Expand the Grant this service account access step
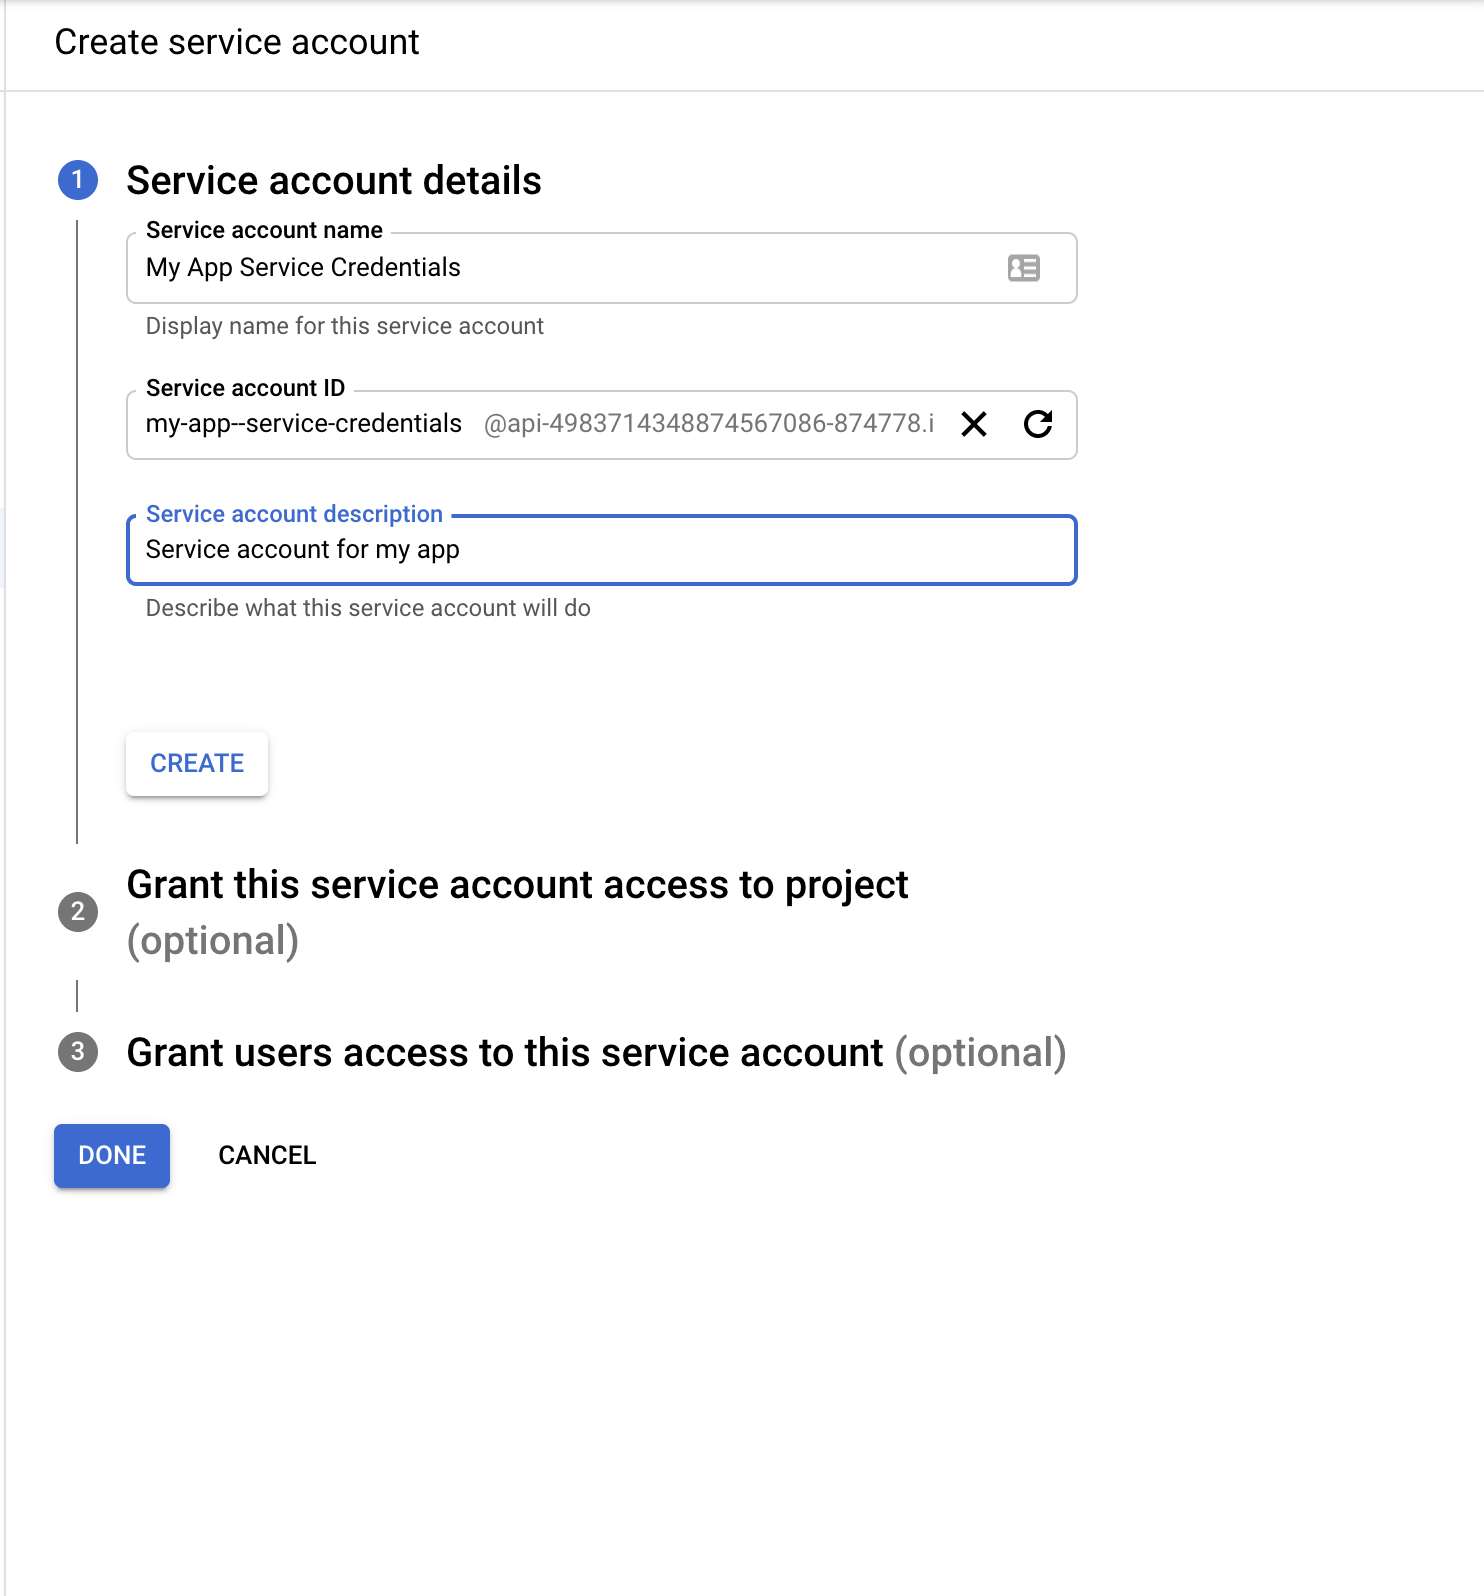Image resolution: width=1484 pixels, height=1596 pixels. (517, 886)
